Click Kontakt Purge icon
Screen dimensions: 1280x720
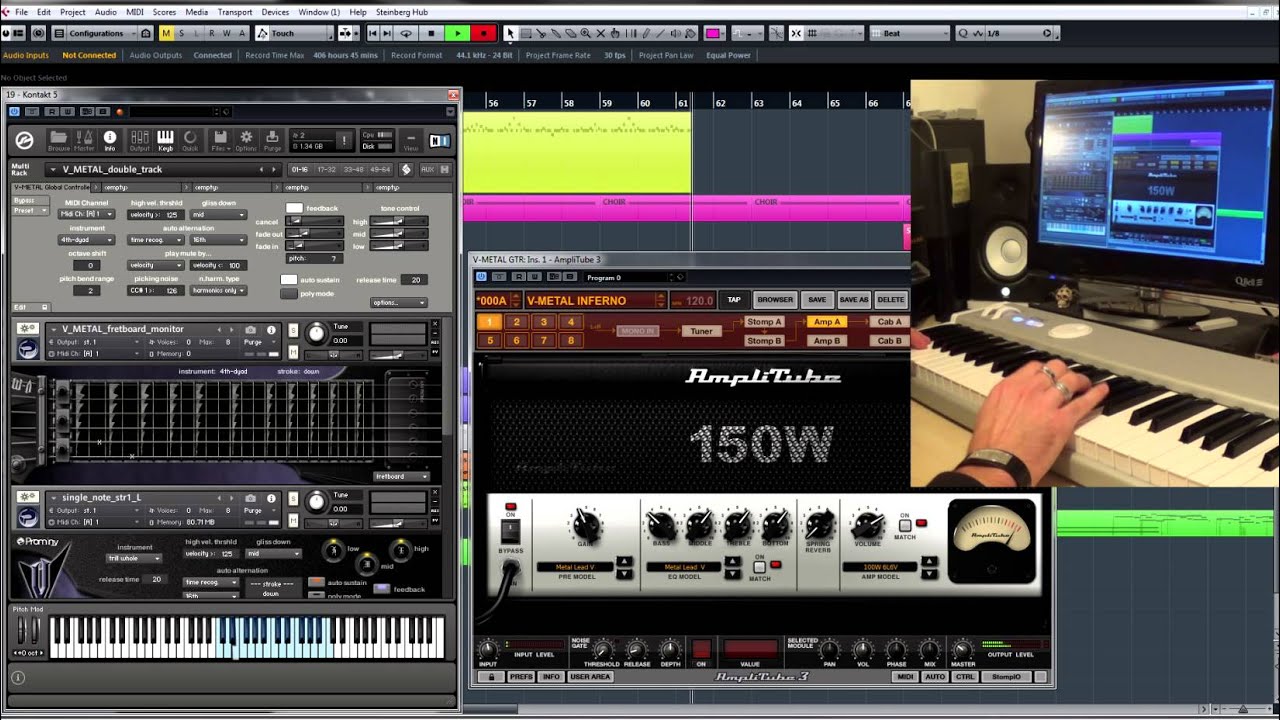point(271,140)
